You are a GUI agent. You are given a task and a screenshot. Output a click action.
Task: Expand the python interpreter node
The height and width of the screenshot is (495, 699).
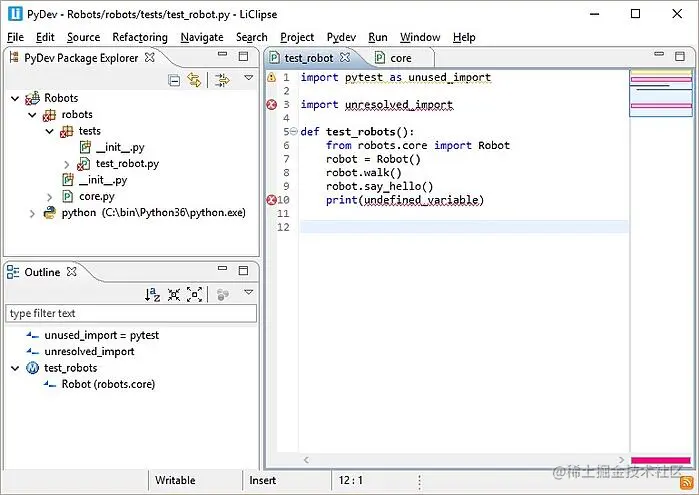pos(32,214)
